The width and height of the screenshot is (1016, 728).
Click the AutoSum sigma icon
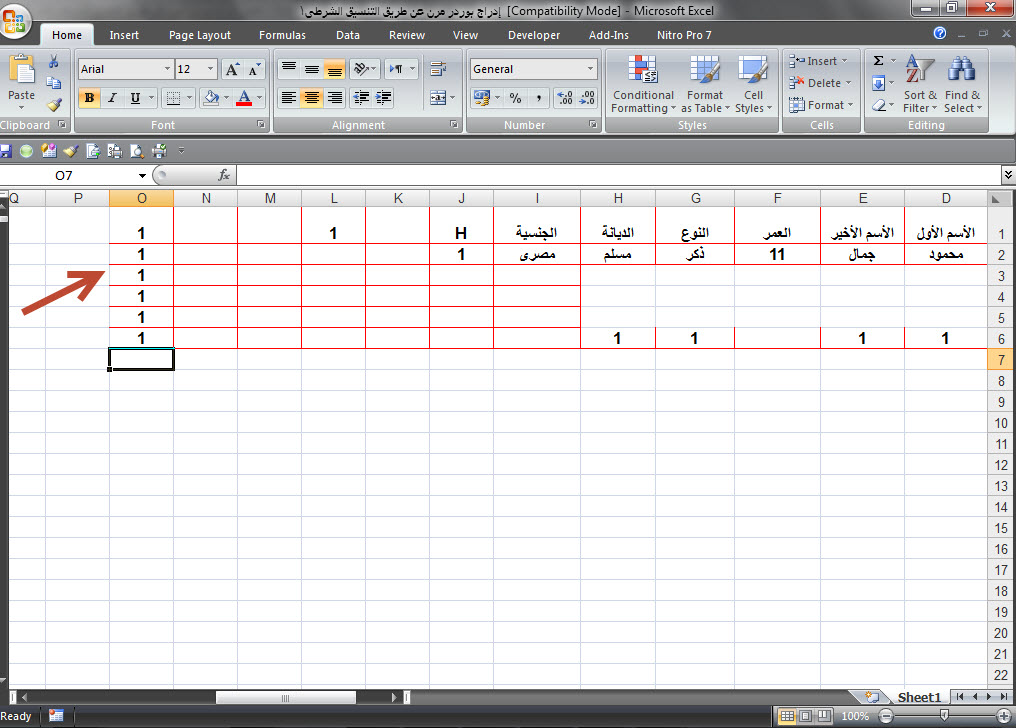(879, 61)
